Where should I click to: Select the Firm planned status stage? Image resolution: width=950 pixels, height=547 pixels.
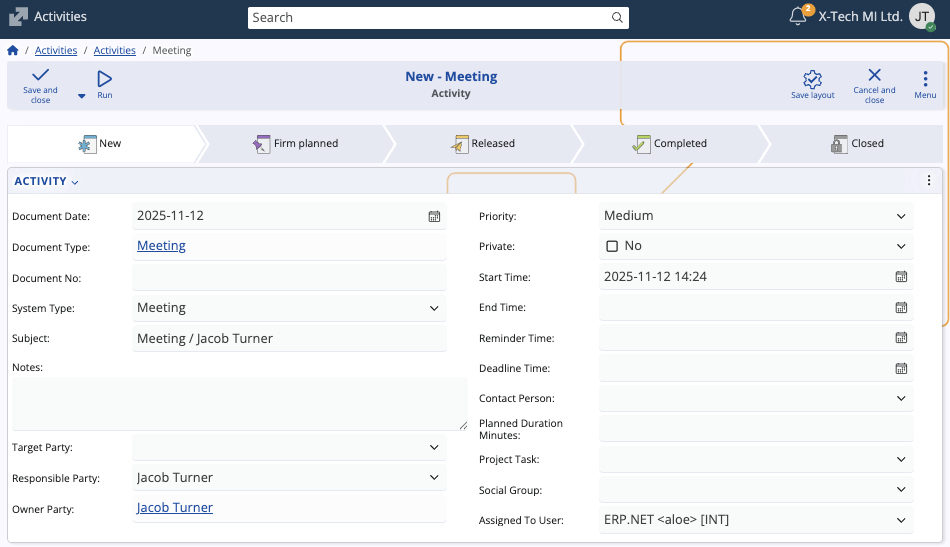coord(295,144)
